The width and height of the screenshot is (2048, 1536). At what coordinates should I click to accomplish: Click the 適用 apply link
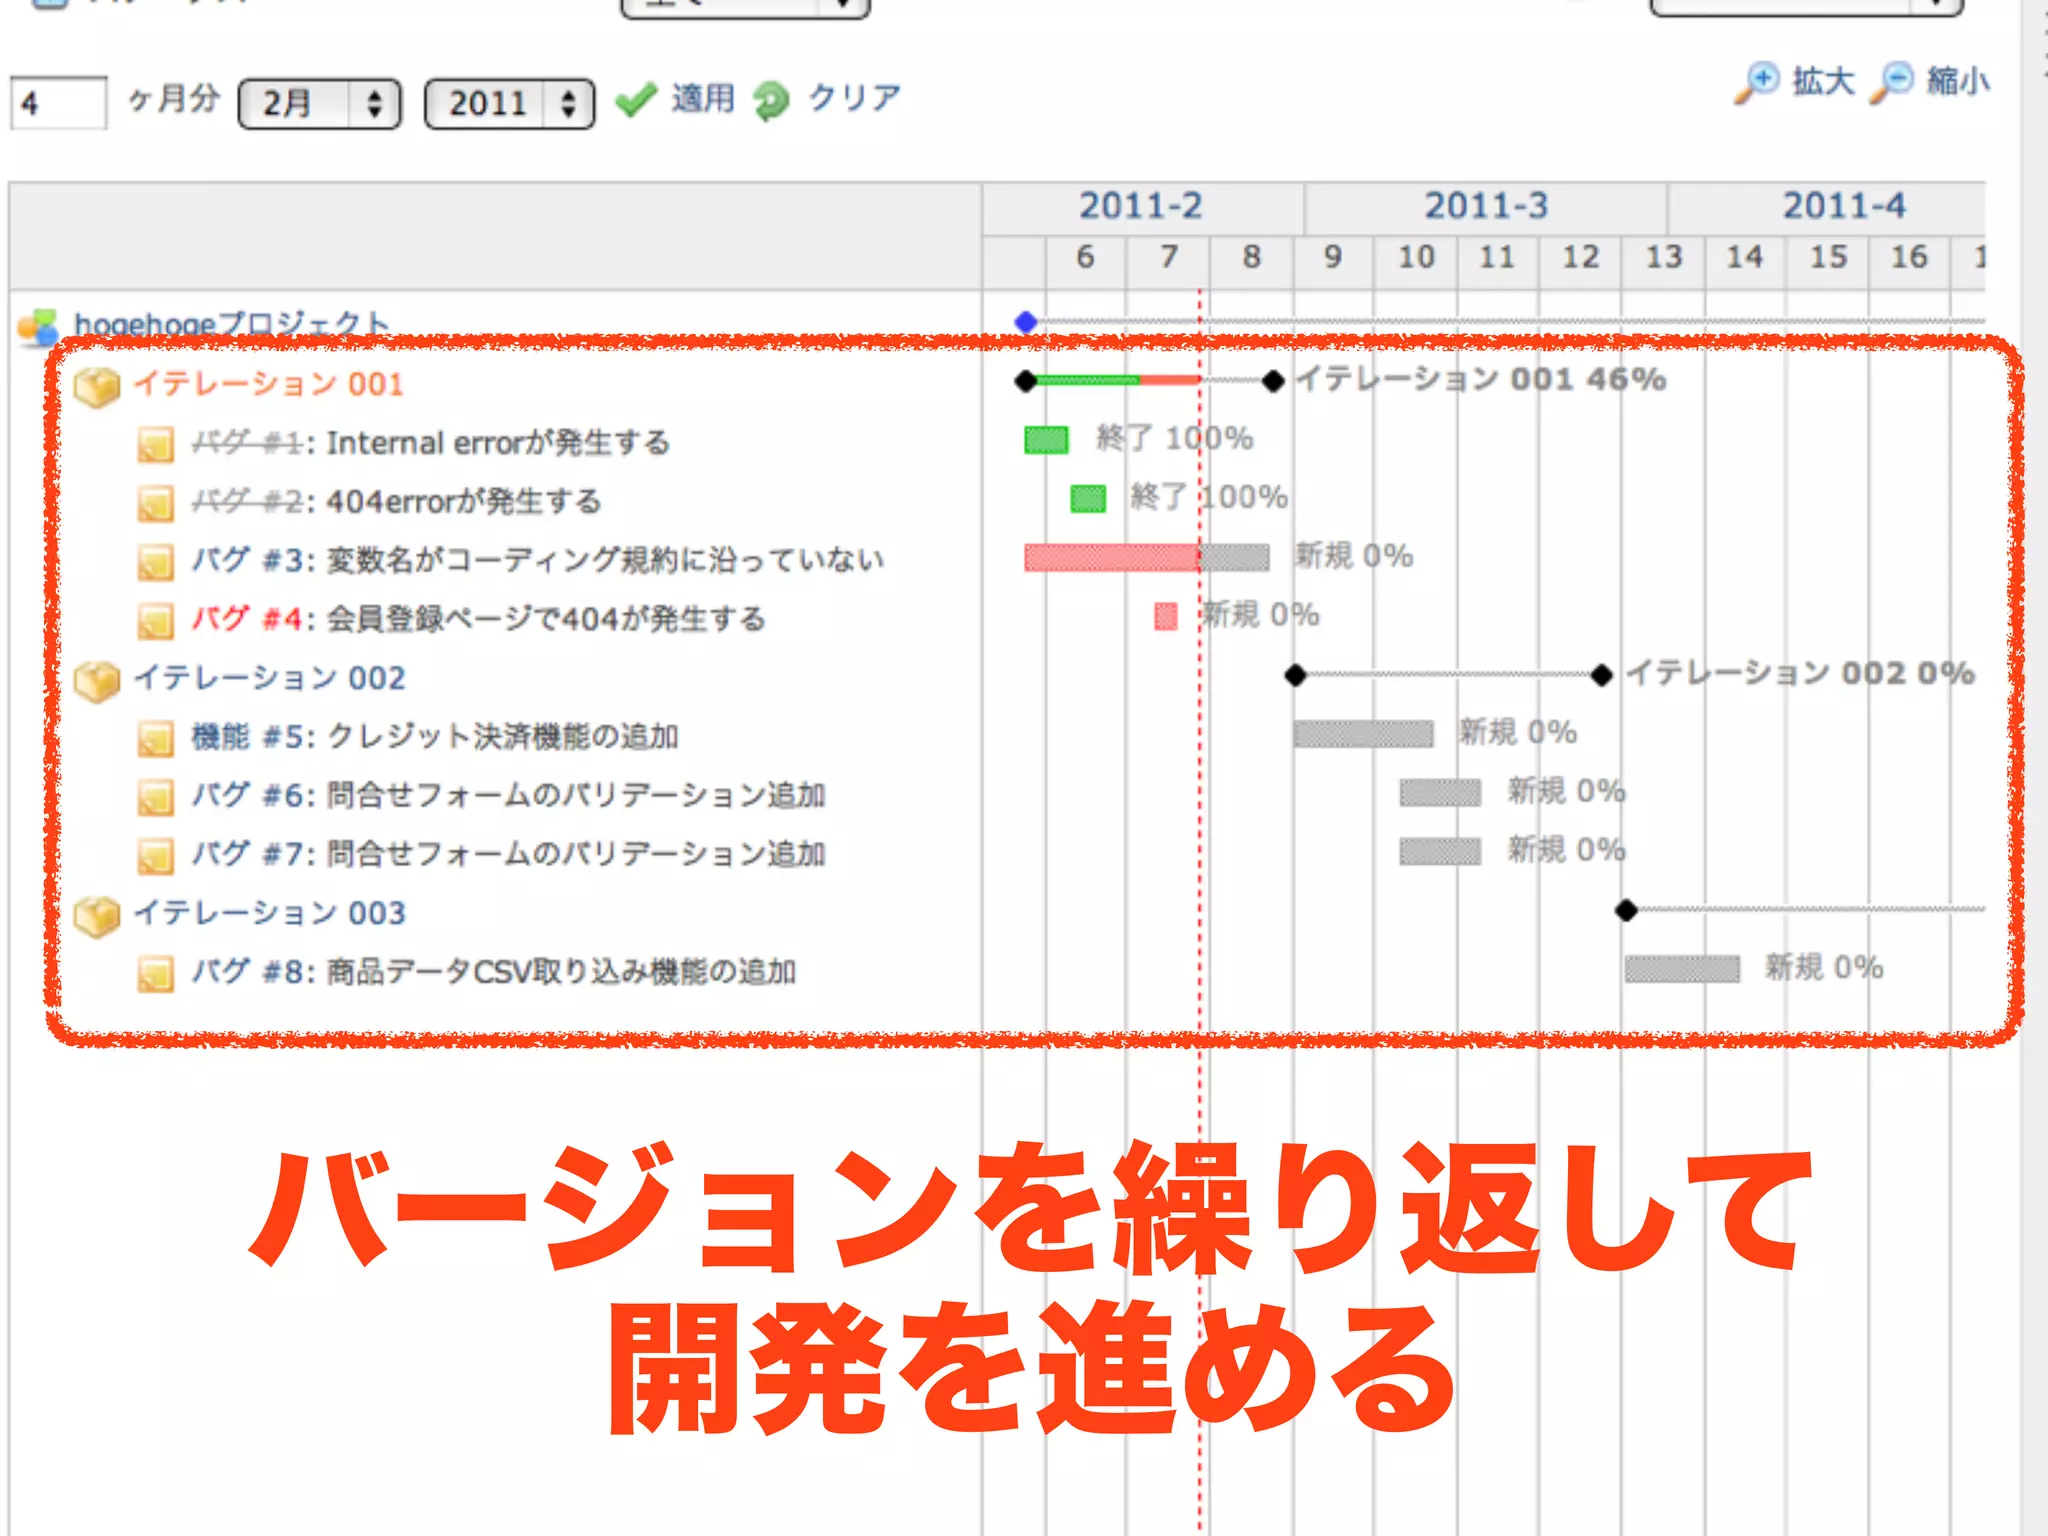pos(703,99)
